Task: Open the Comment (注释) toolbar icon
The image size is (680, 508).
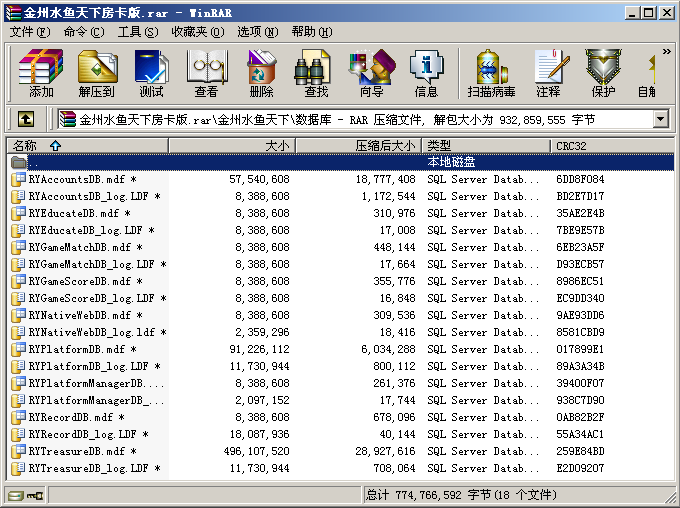Action: 548,73
